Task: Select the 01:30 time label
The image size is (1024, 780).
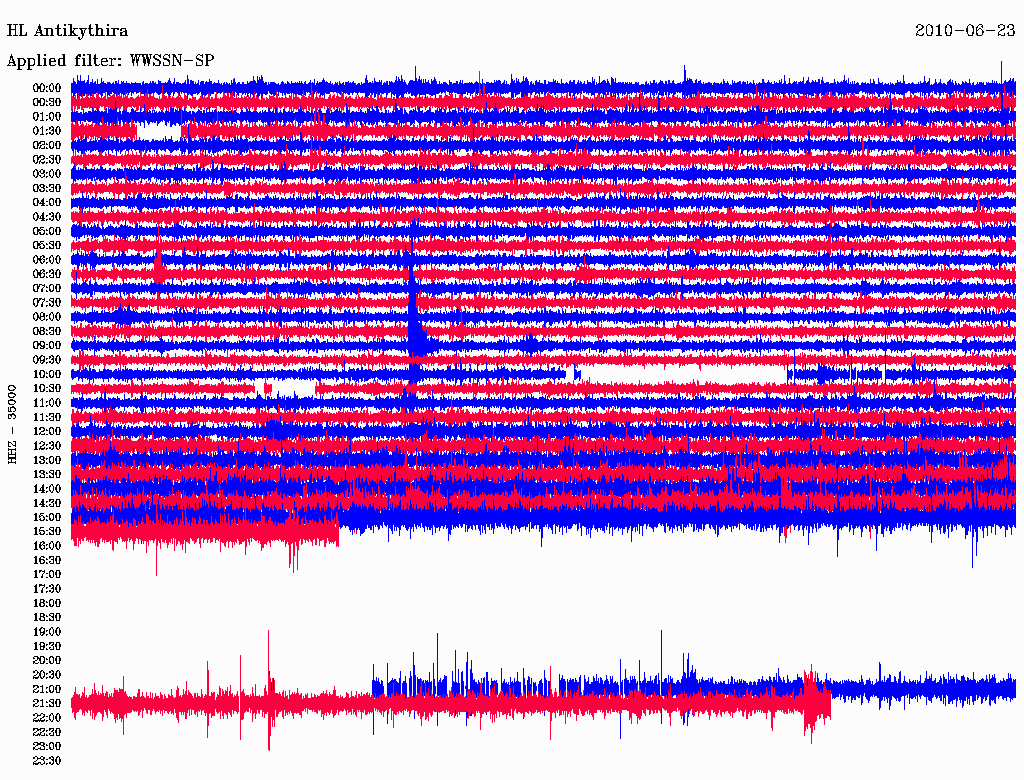Action: (47, 131)
